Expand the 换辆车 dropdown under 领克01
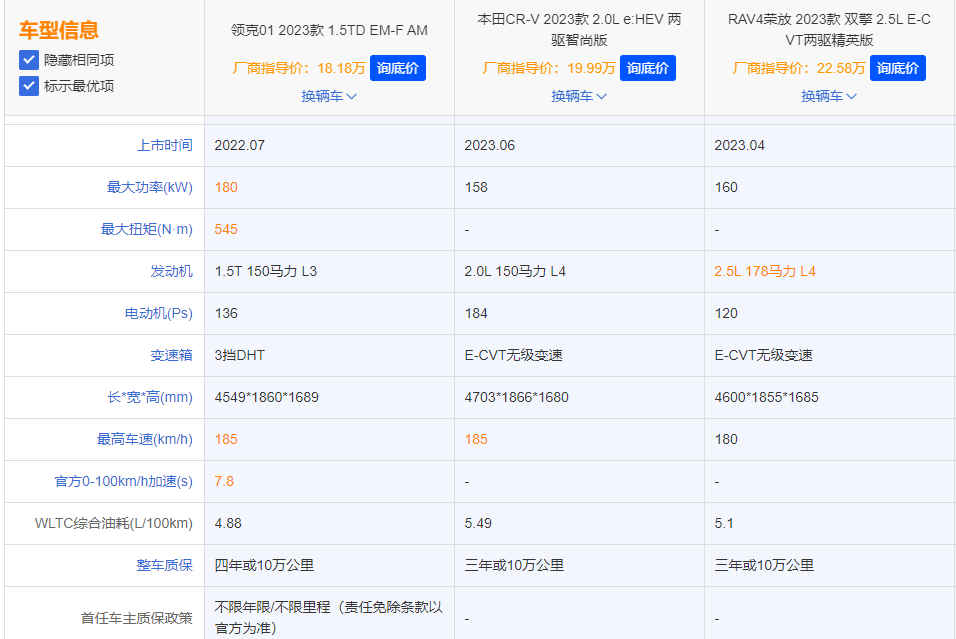 (x=328, y=96)
